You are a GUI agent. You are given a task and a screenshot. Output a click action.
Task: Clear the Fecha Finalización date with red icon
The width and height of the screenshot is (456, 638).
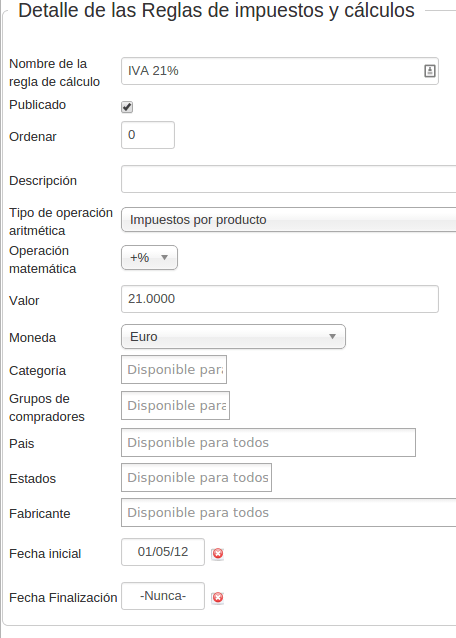[218, 597]
